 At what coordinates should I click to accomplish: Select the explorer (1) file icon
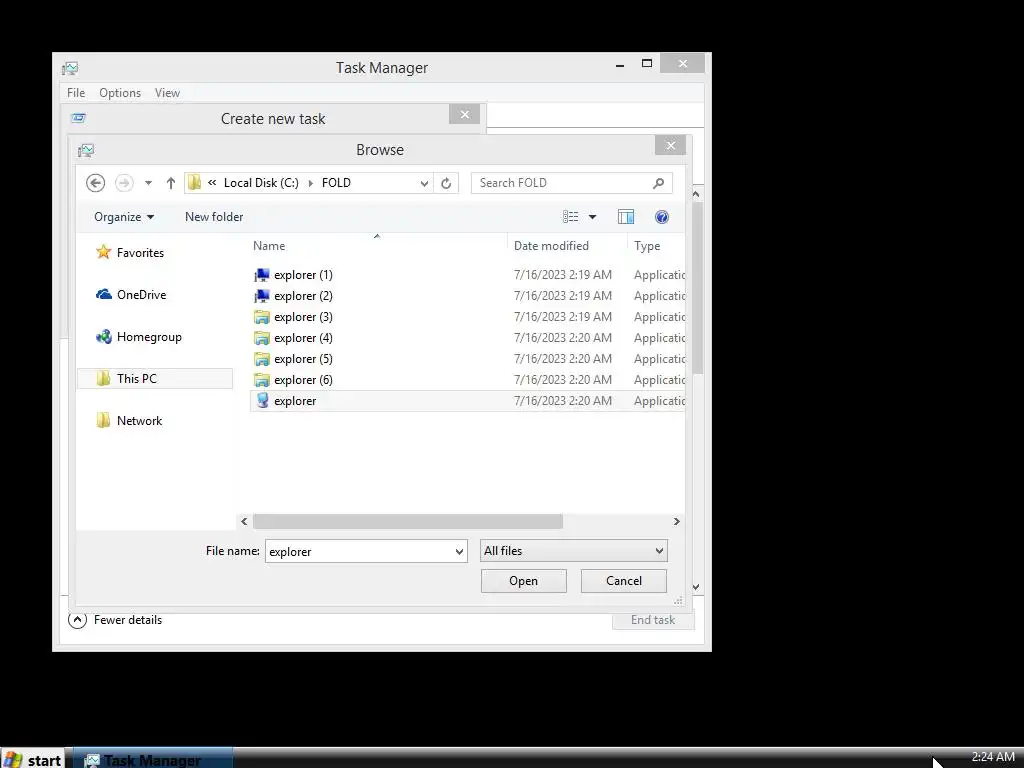pyautogui.click(x=262, y=275)
